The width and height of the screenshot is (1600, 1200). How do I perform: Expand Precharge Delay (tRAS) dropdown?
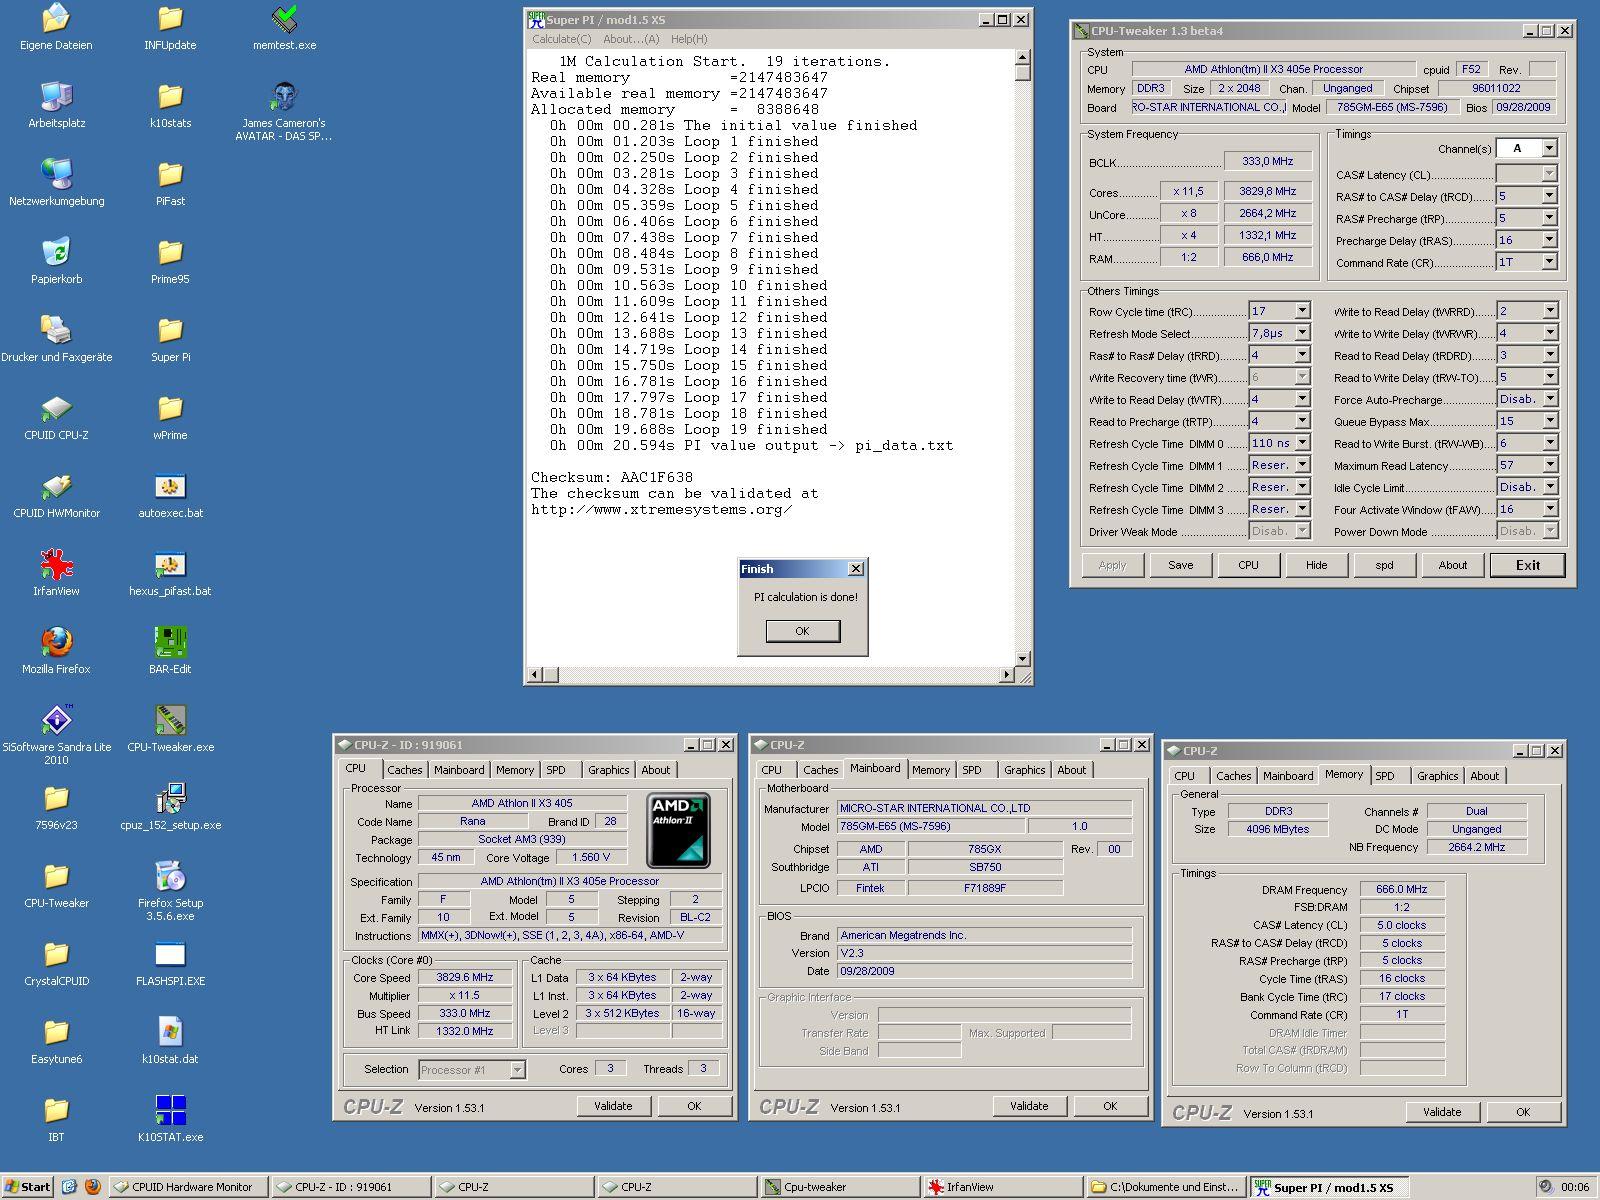[x=1549, y=240]
